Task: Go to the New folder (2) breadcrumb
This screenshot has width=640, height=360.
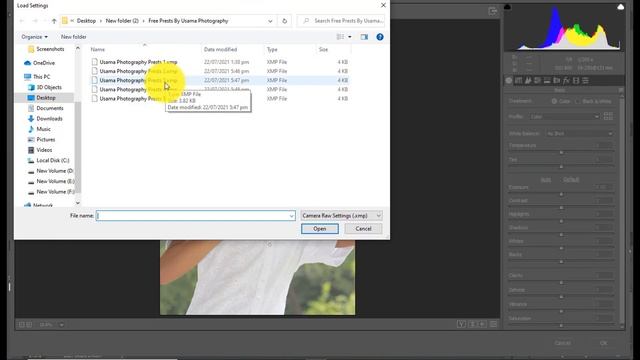Action: pos(122,21)
